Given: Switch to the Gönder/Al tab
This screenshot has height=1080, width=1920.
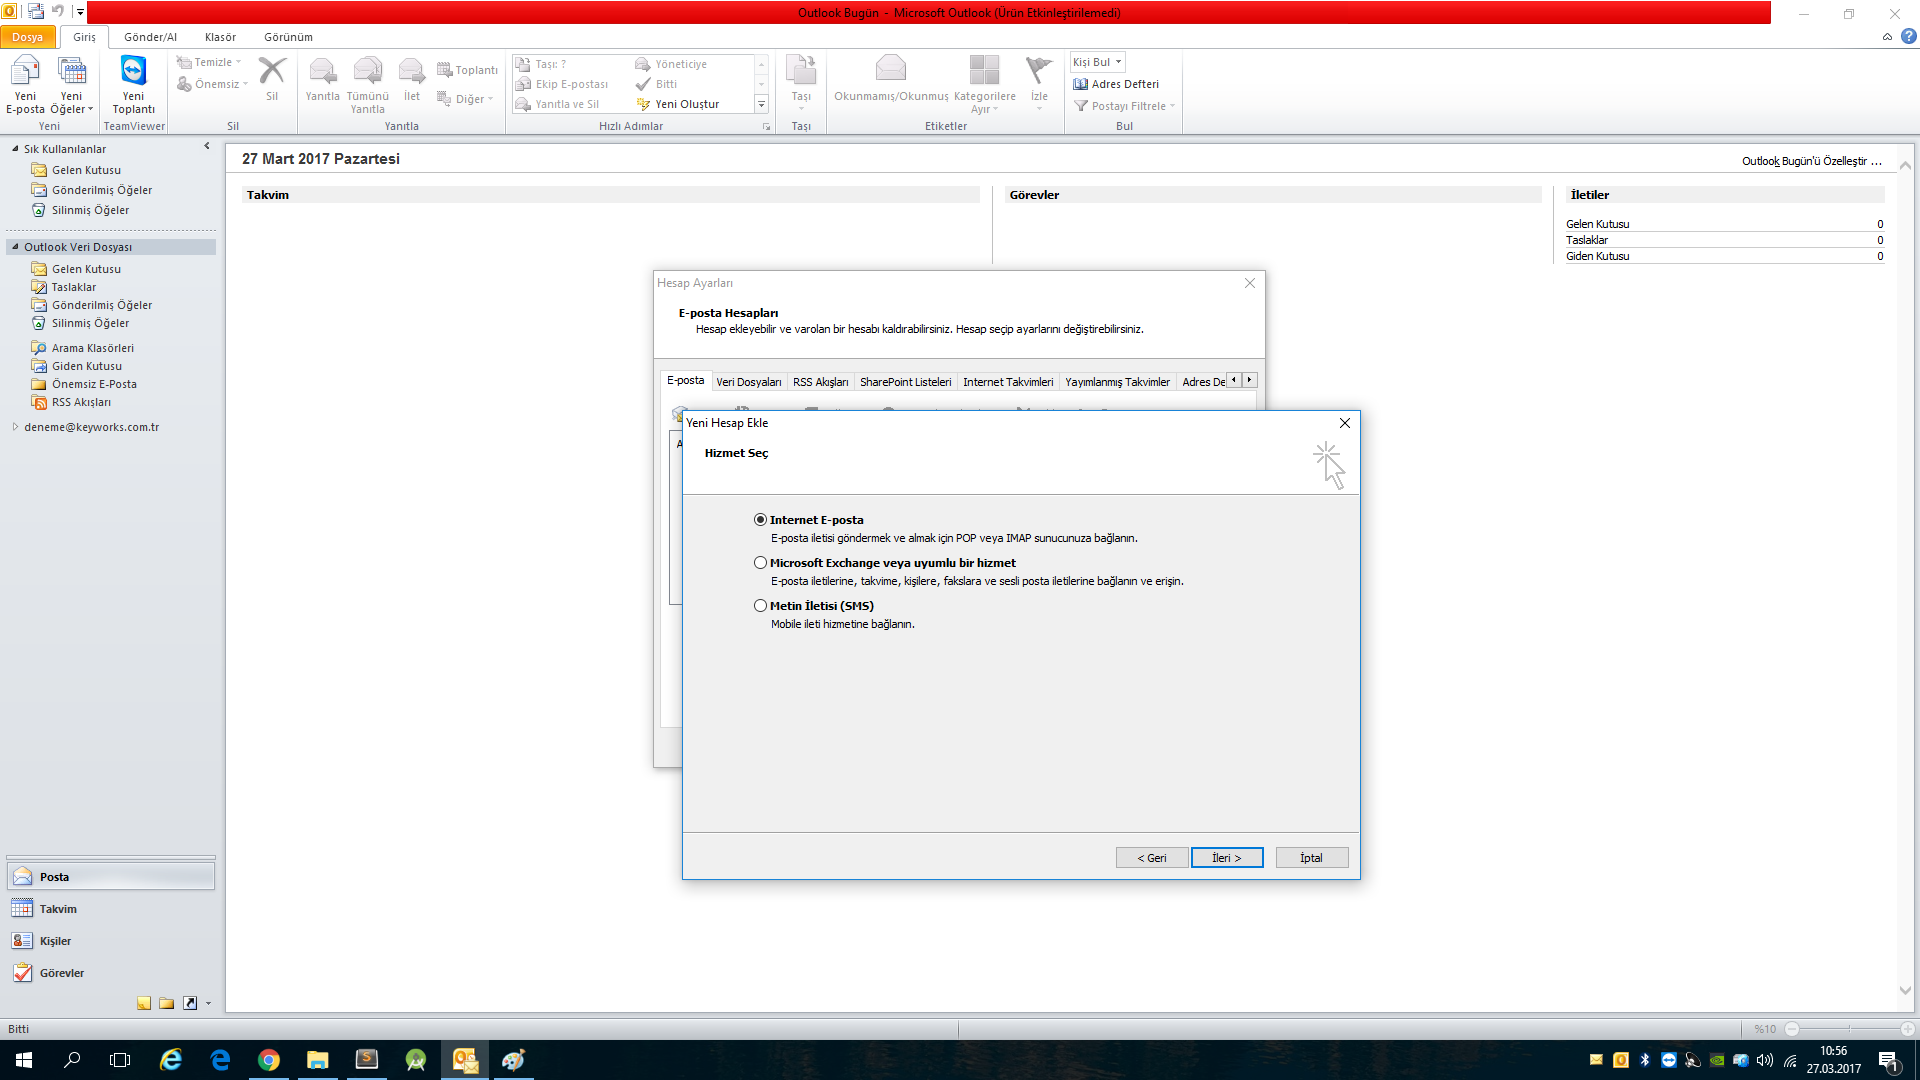Looking at the screenshot, I should [150, 37].
